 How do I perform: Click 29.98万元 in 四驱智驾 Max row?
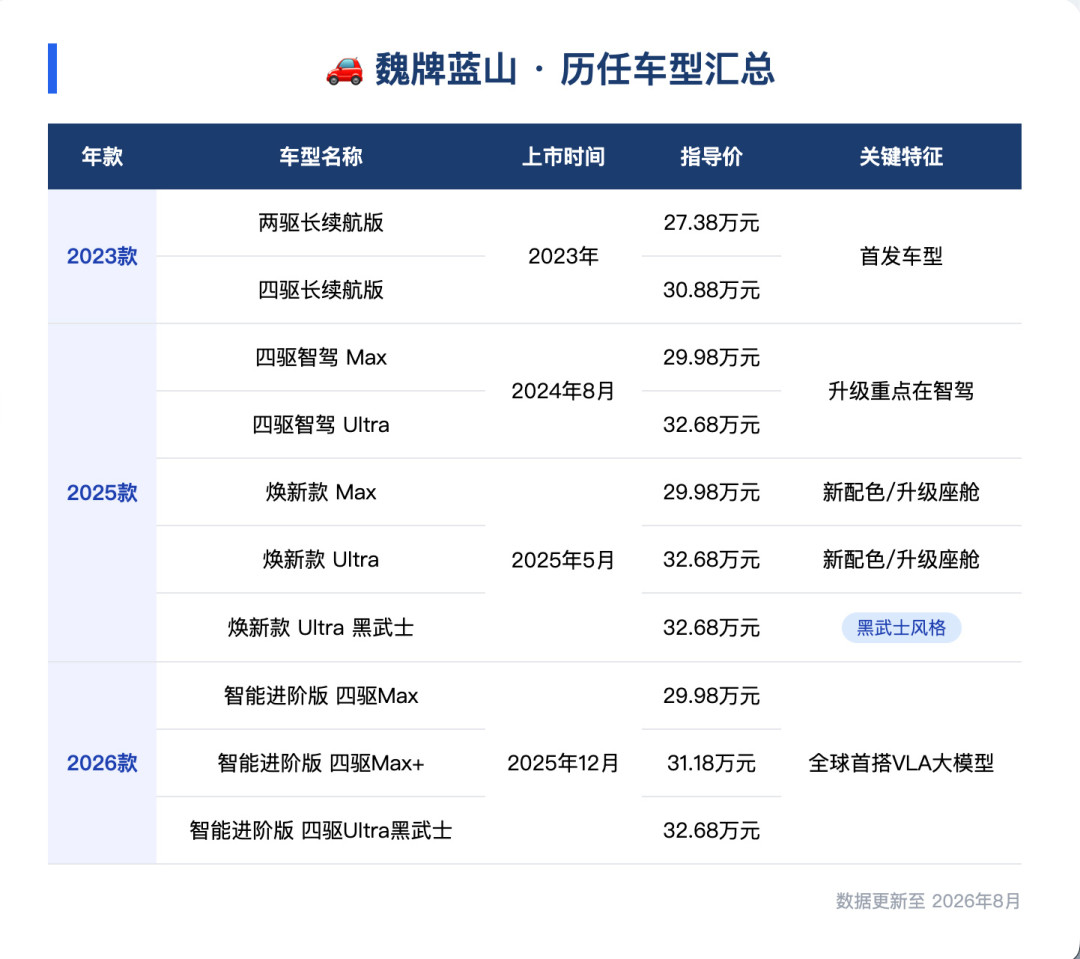tap(712, 358)
